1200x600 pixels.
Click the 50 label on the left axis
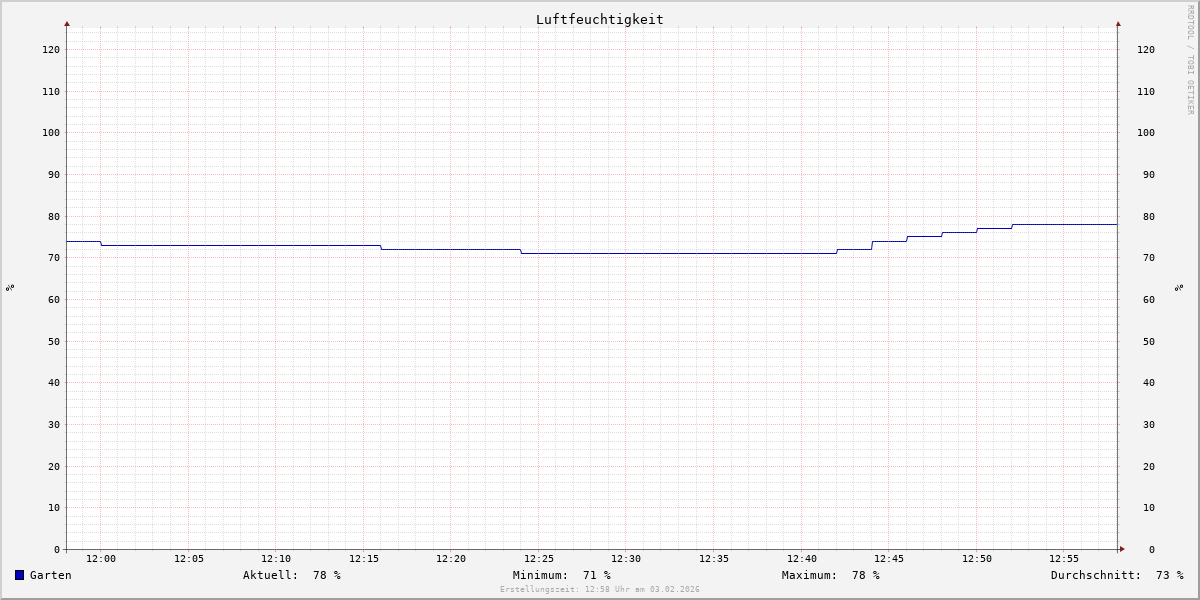[54, 341]
